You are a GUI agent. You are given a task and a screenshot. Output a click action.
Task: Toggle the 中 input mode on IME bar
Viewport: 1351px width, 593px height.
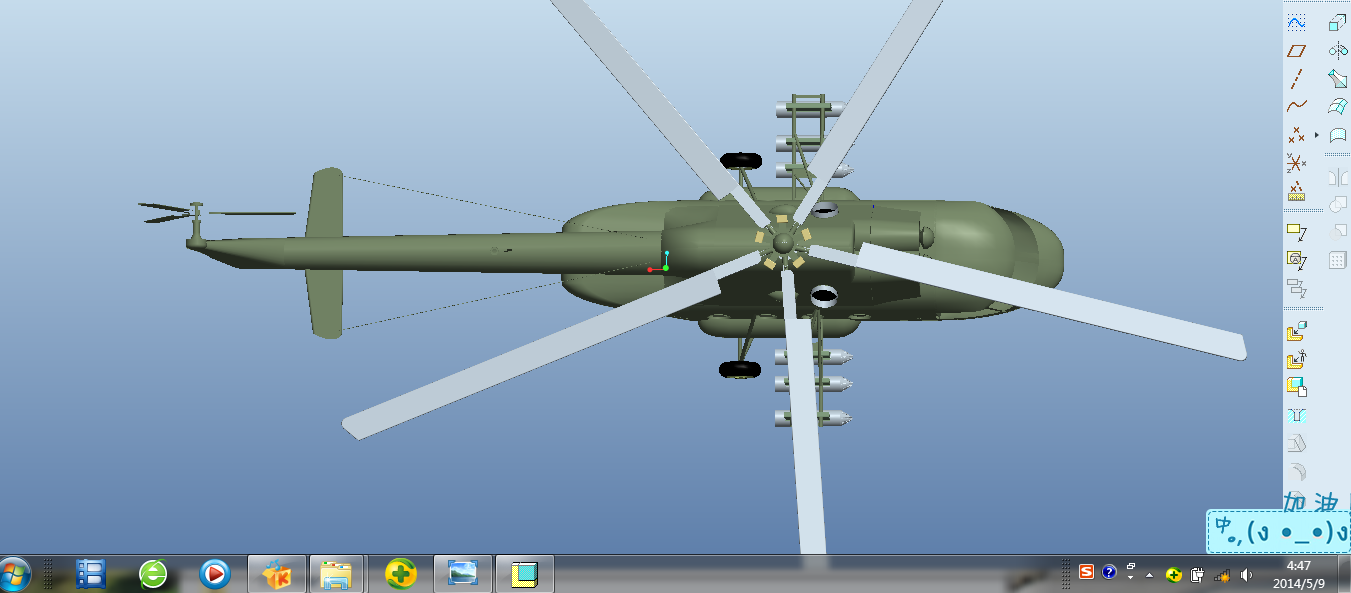pyautogui.click(x=1222, y=525)
